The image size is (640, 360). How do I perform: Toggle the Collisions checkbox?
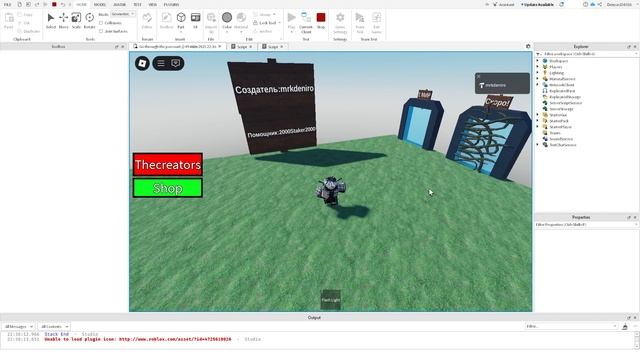[101, 23]
